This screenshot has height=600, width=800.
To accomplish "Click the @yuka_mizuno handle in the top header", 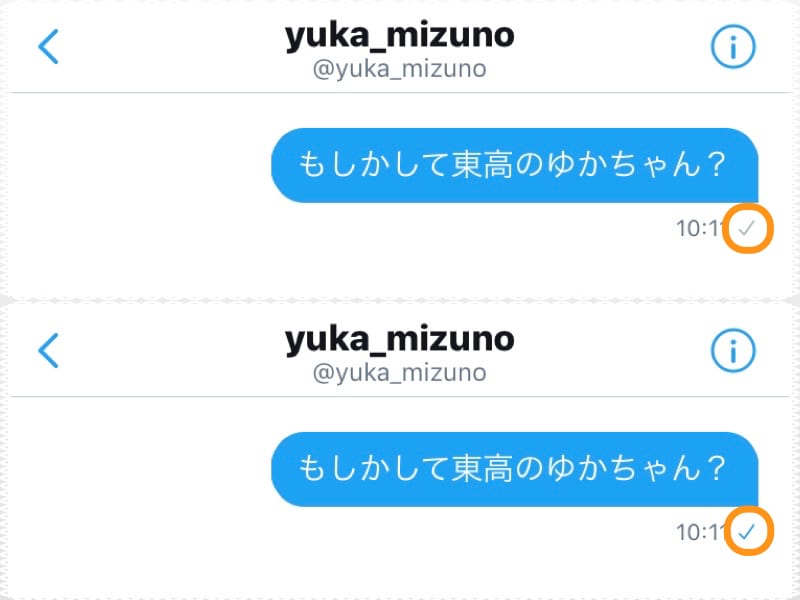I will tap(399, 68).
